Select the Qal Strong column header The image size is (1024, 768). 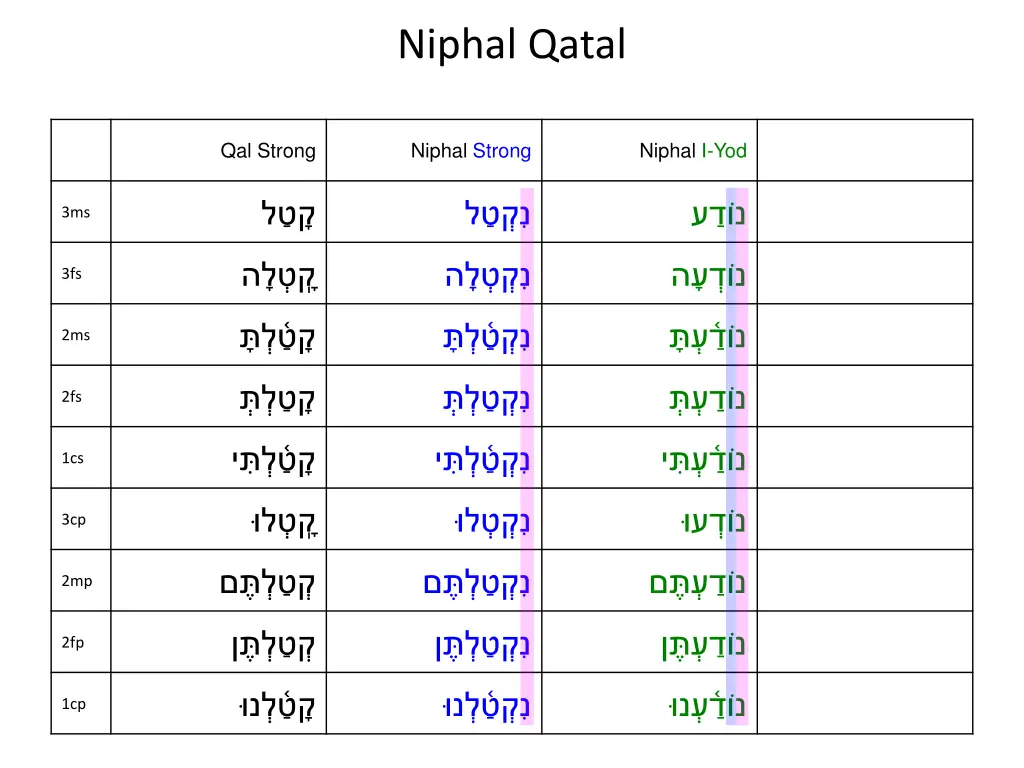(x=268, y=151)
